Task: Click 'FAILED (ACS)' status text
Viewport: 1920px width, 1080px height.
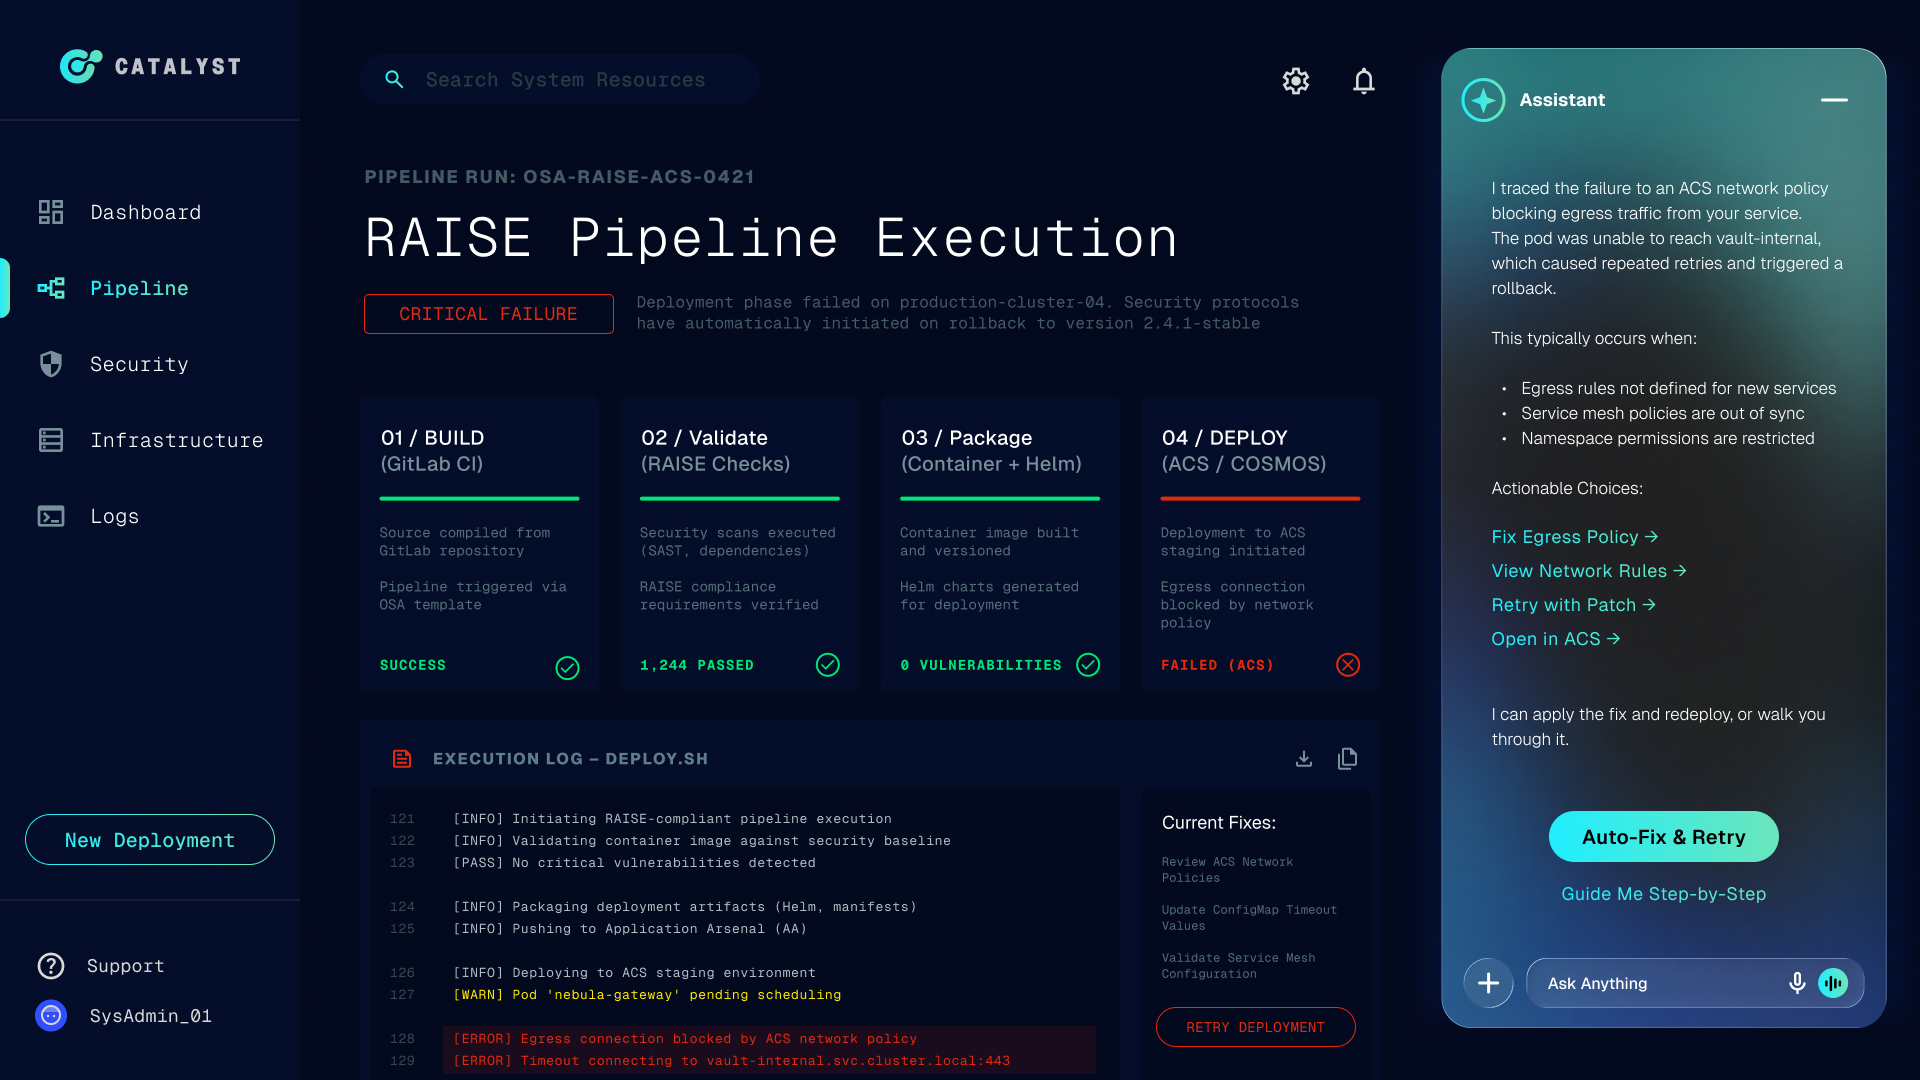Action: [1217, 665]
